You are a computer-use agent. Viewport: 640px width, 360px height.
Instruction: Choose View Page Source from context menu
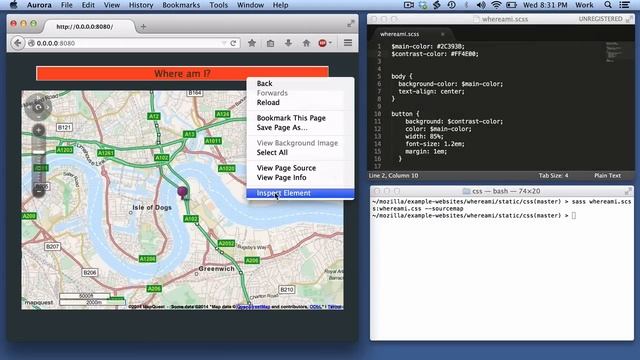click(300, 168)
